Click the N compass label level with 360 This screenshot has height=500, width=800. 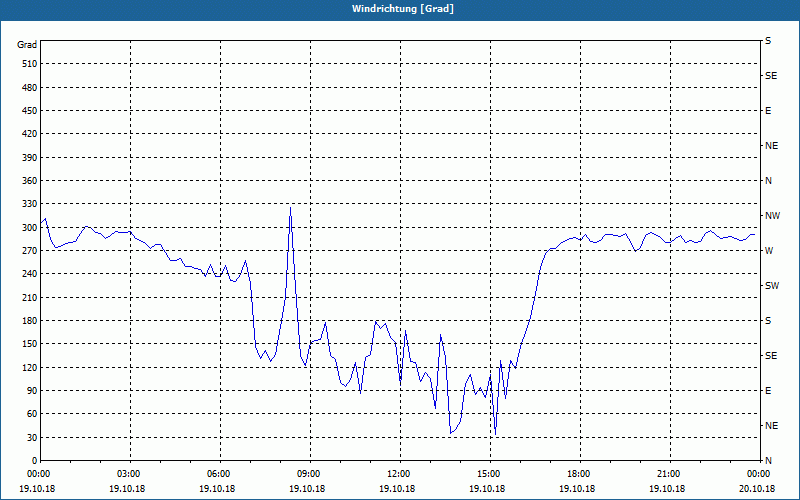point(768,181)
